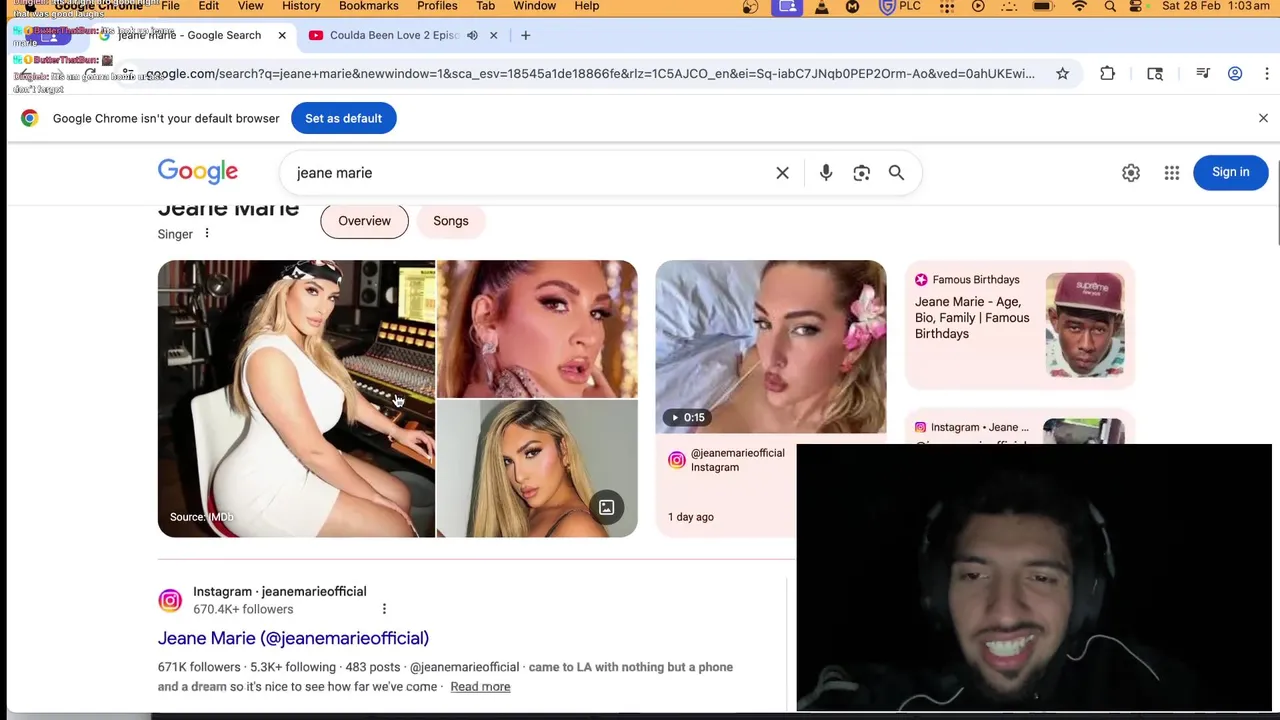Image resolution: width=1280 pixels, height=720 pixels.
Task: Click the battery icon in the menu bar
Action: click(1042, 6)
